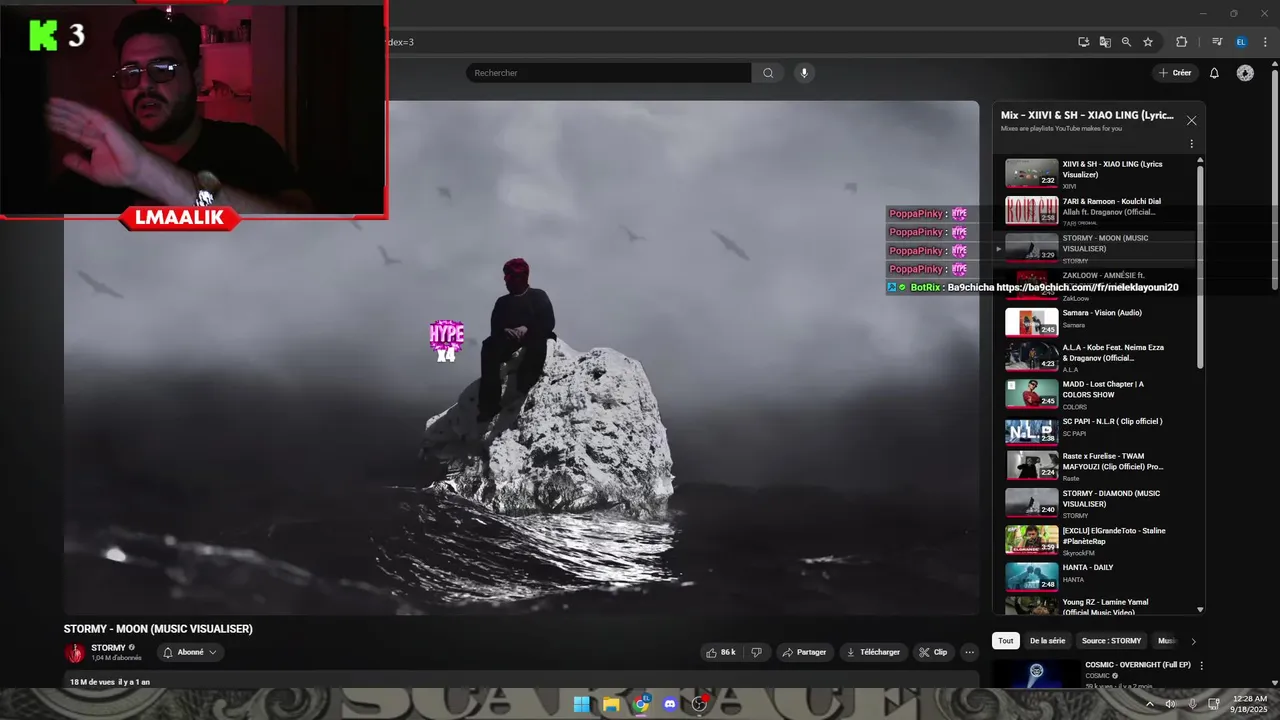Click Chrome install app icon in address bar
Screen dimensions: 1280x720
1083,42
